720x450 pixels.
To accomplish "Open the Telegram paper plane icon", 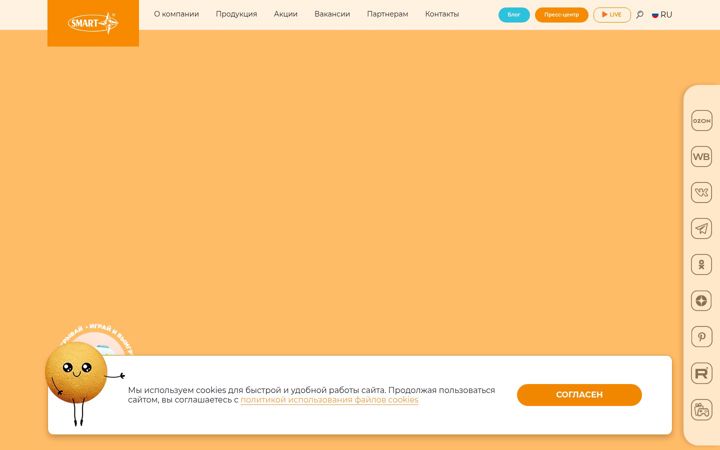I will (x=701, y=228).
